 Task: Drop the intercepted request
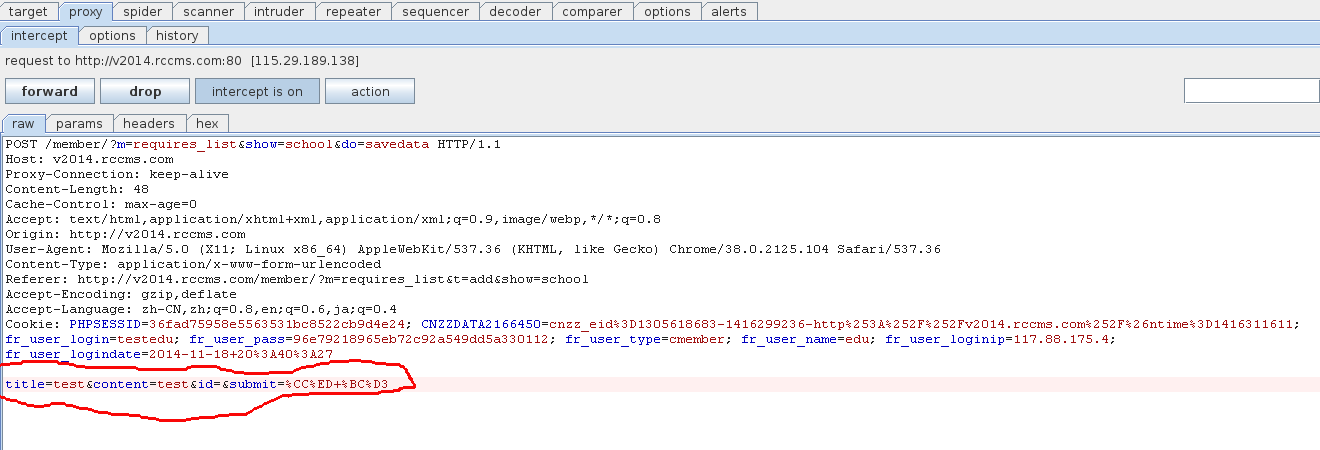point(145,91)
